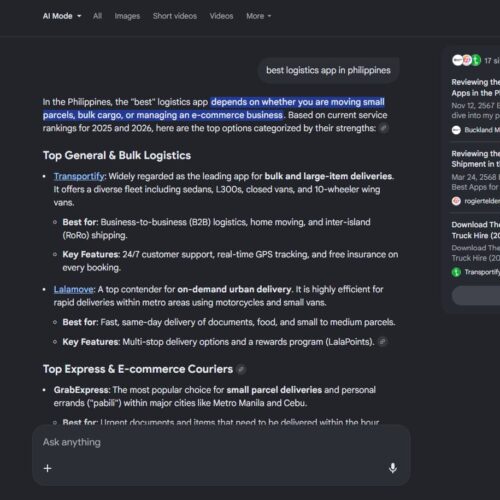Click 'bulk and large-item deliveries' bold text
Image resolution: width=500 pixels, height=500 pixels.
(328, 176)
